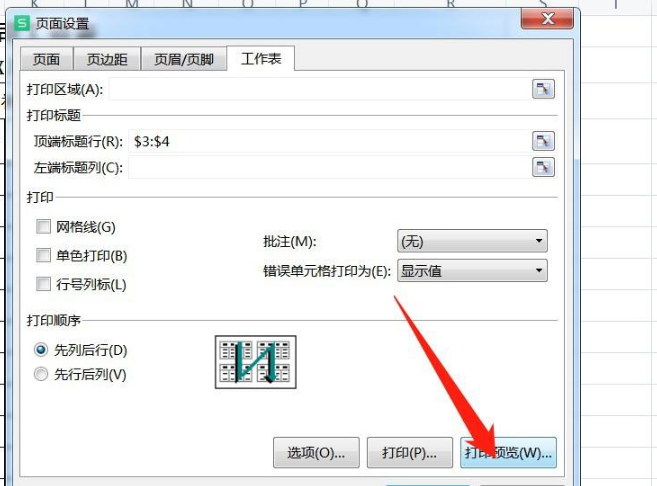
Task: Click range picker icon for 打印区域
Action: pos(543,89)
